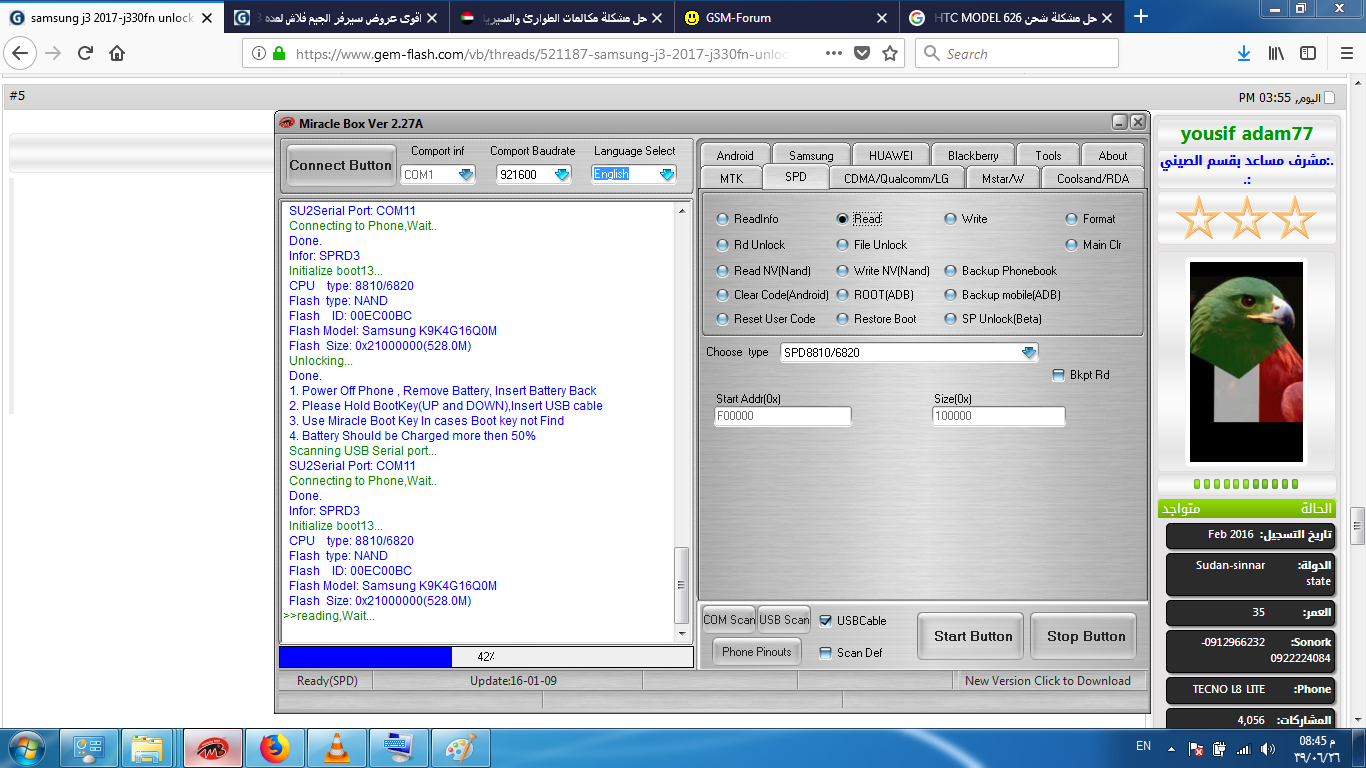Click the yousif adam77 eagle avatar
The width and height of the screenshot is (1366, 768).
[x=1246, y=363]
